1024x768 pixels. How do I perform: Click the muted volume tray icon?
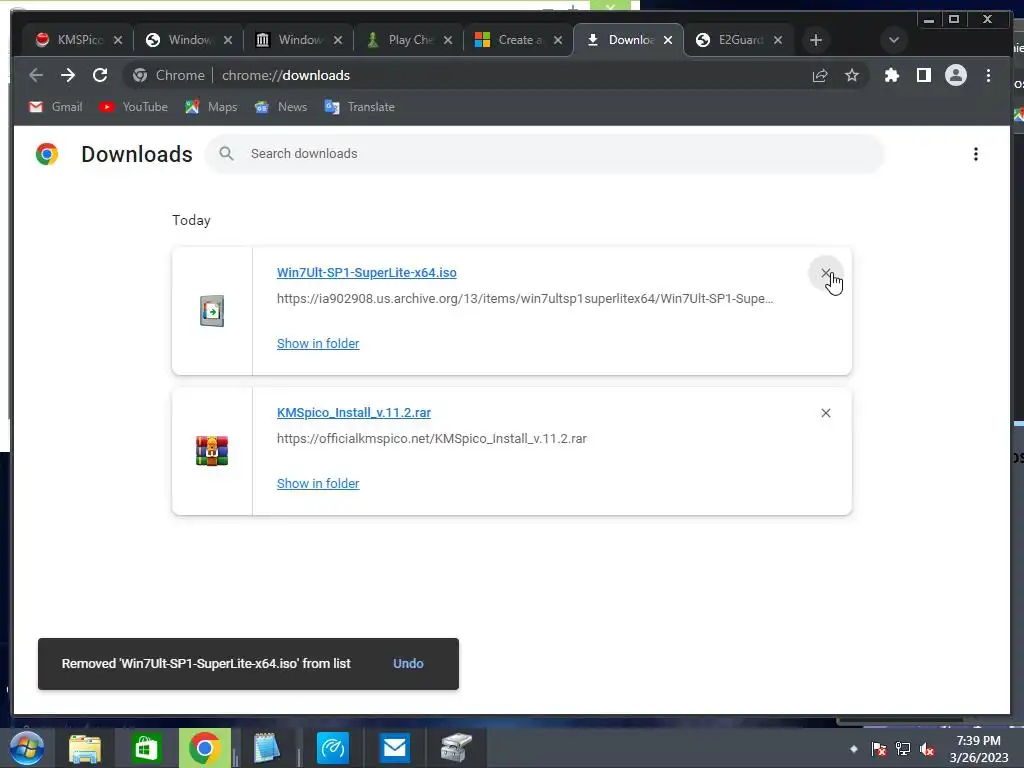927,749
